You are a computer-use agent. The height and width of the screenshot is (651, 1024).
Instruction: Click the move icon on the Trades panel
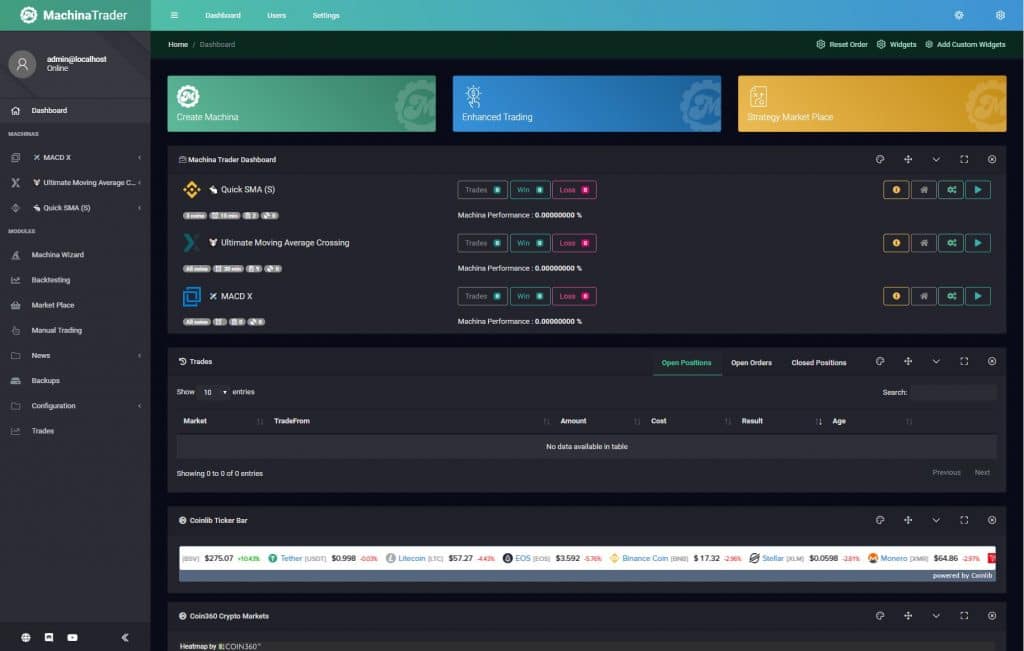point(908,361)
